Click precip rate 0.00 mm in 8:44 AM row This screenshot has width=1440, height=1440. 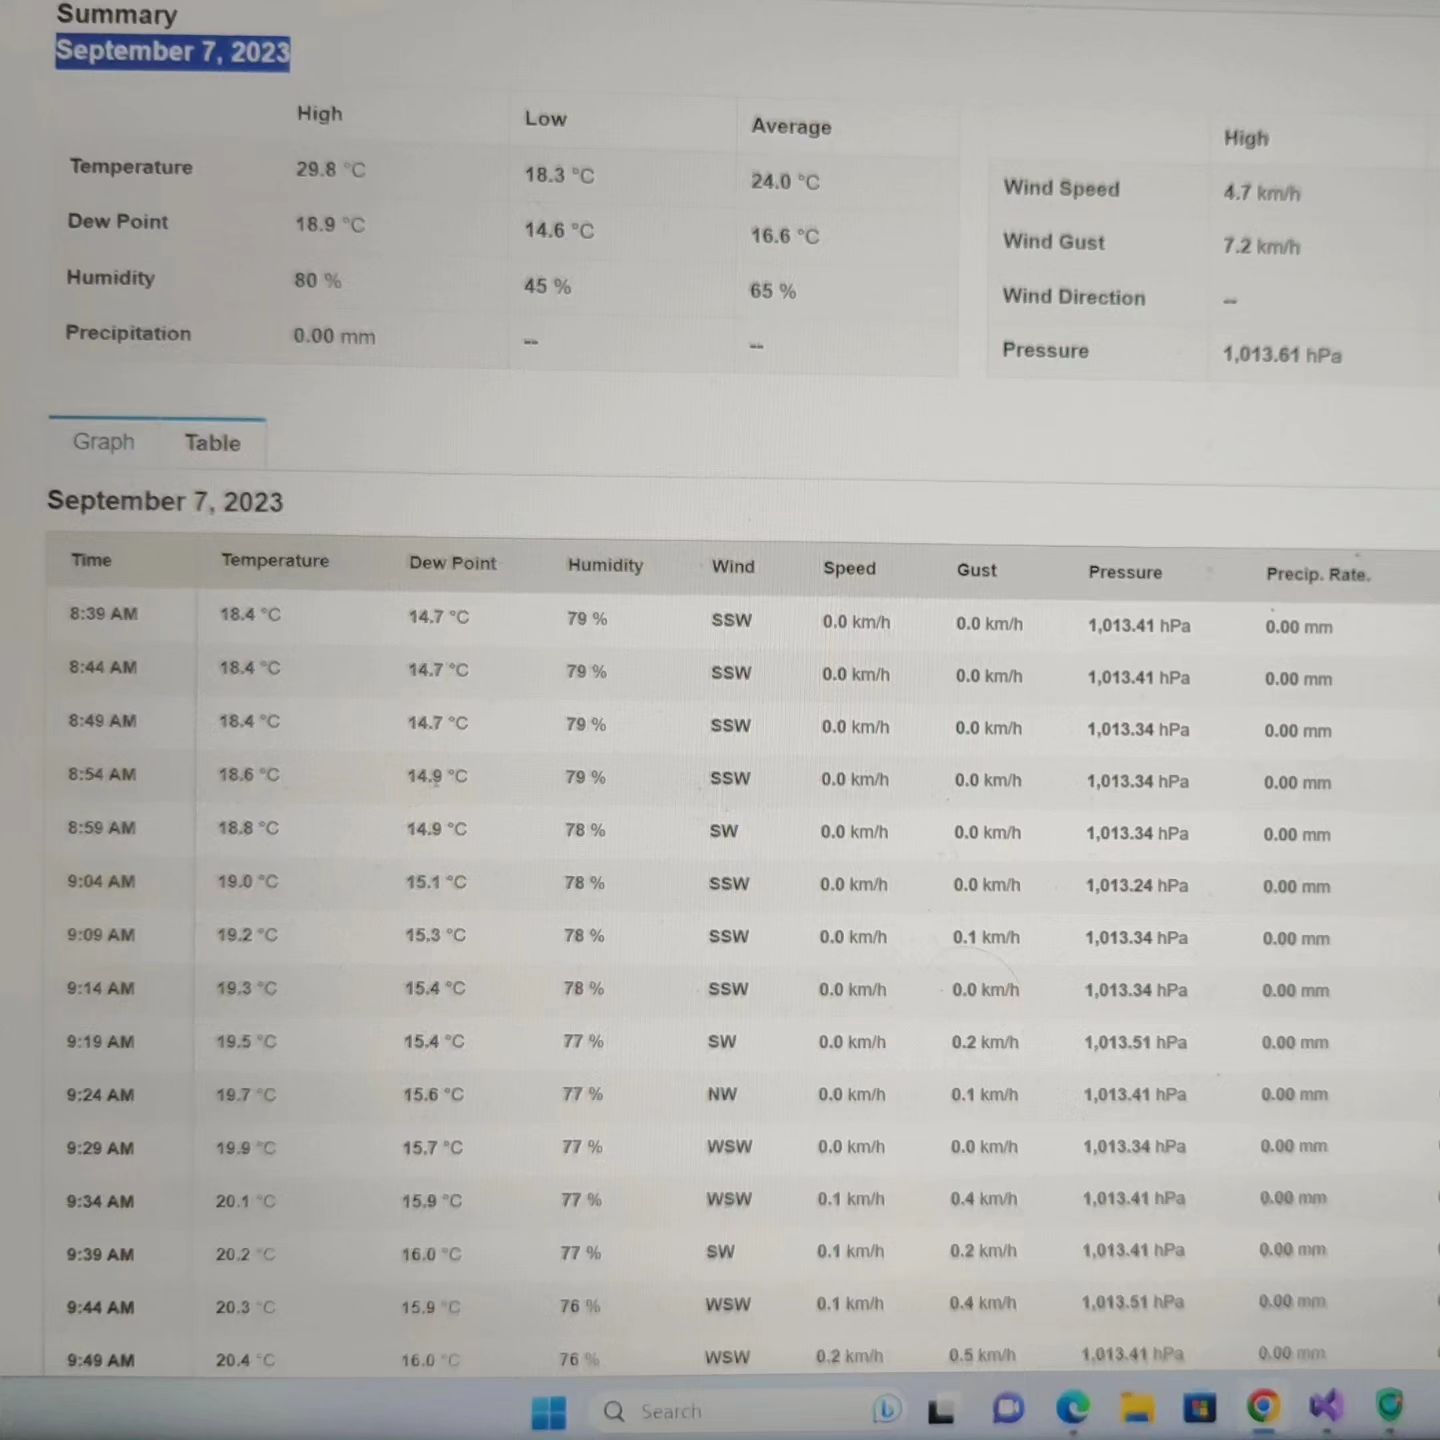point(1298,679)
